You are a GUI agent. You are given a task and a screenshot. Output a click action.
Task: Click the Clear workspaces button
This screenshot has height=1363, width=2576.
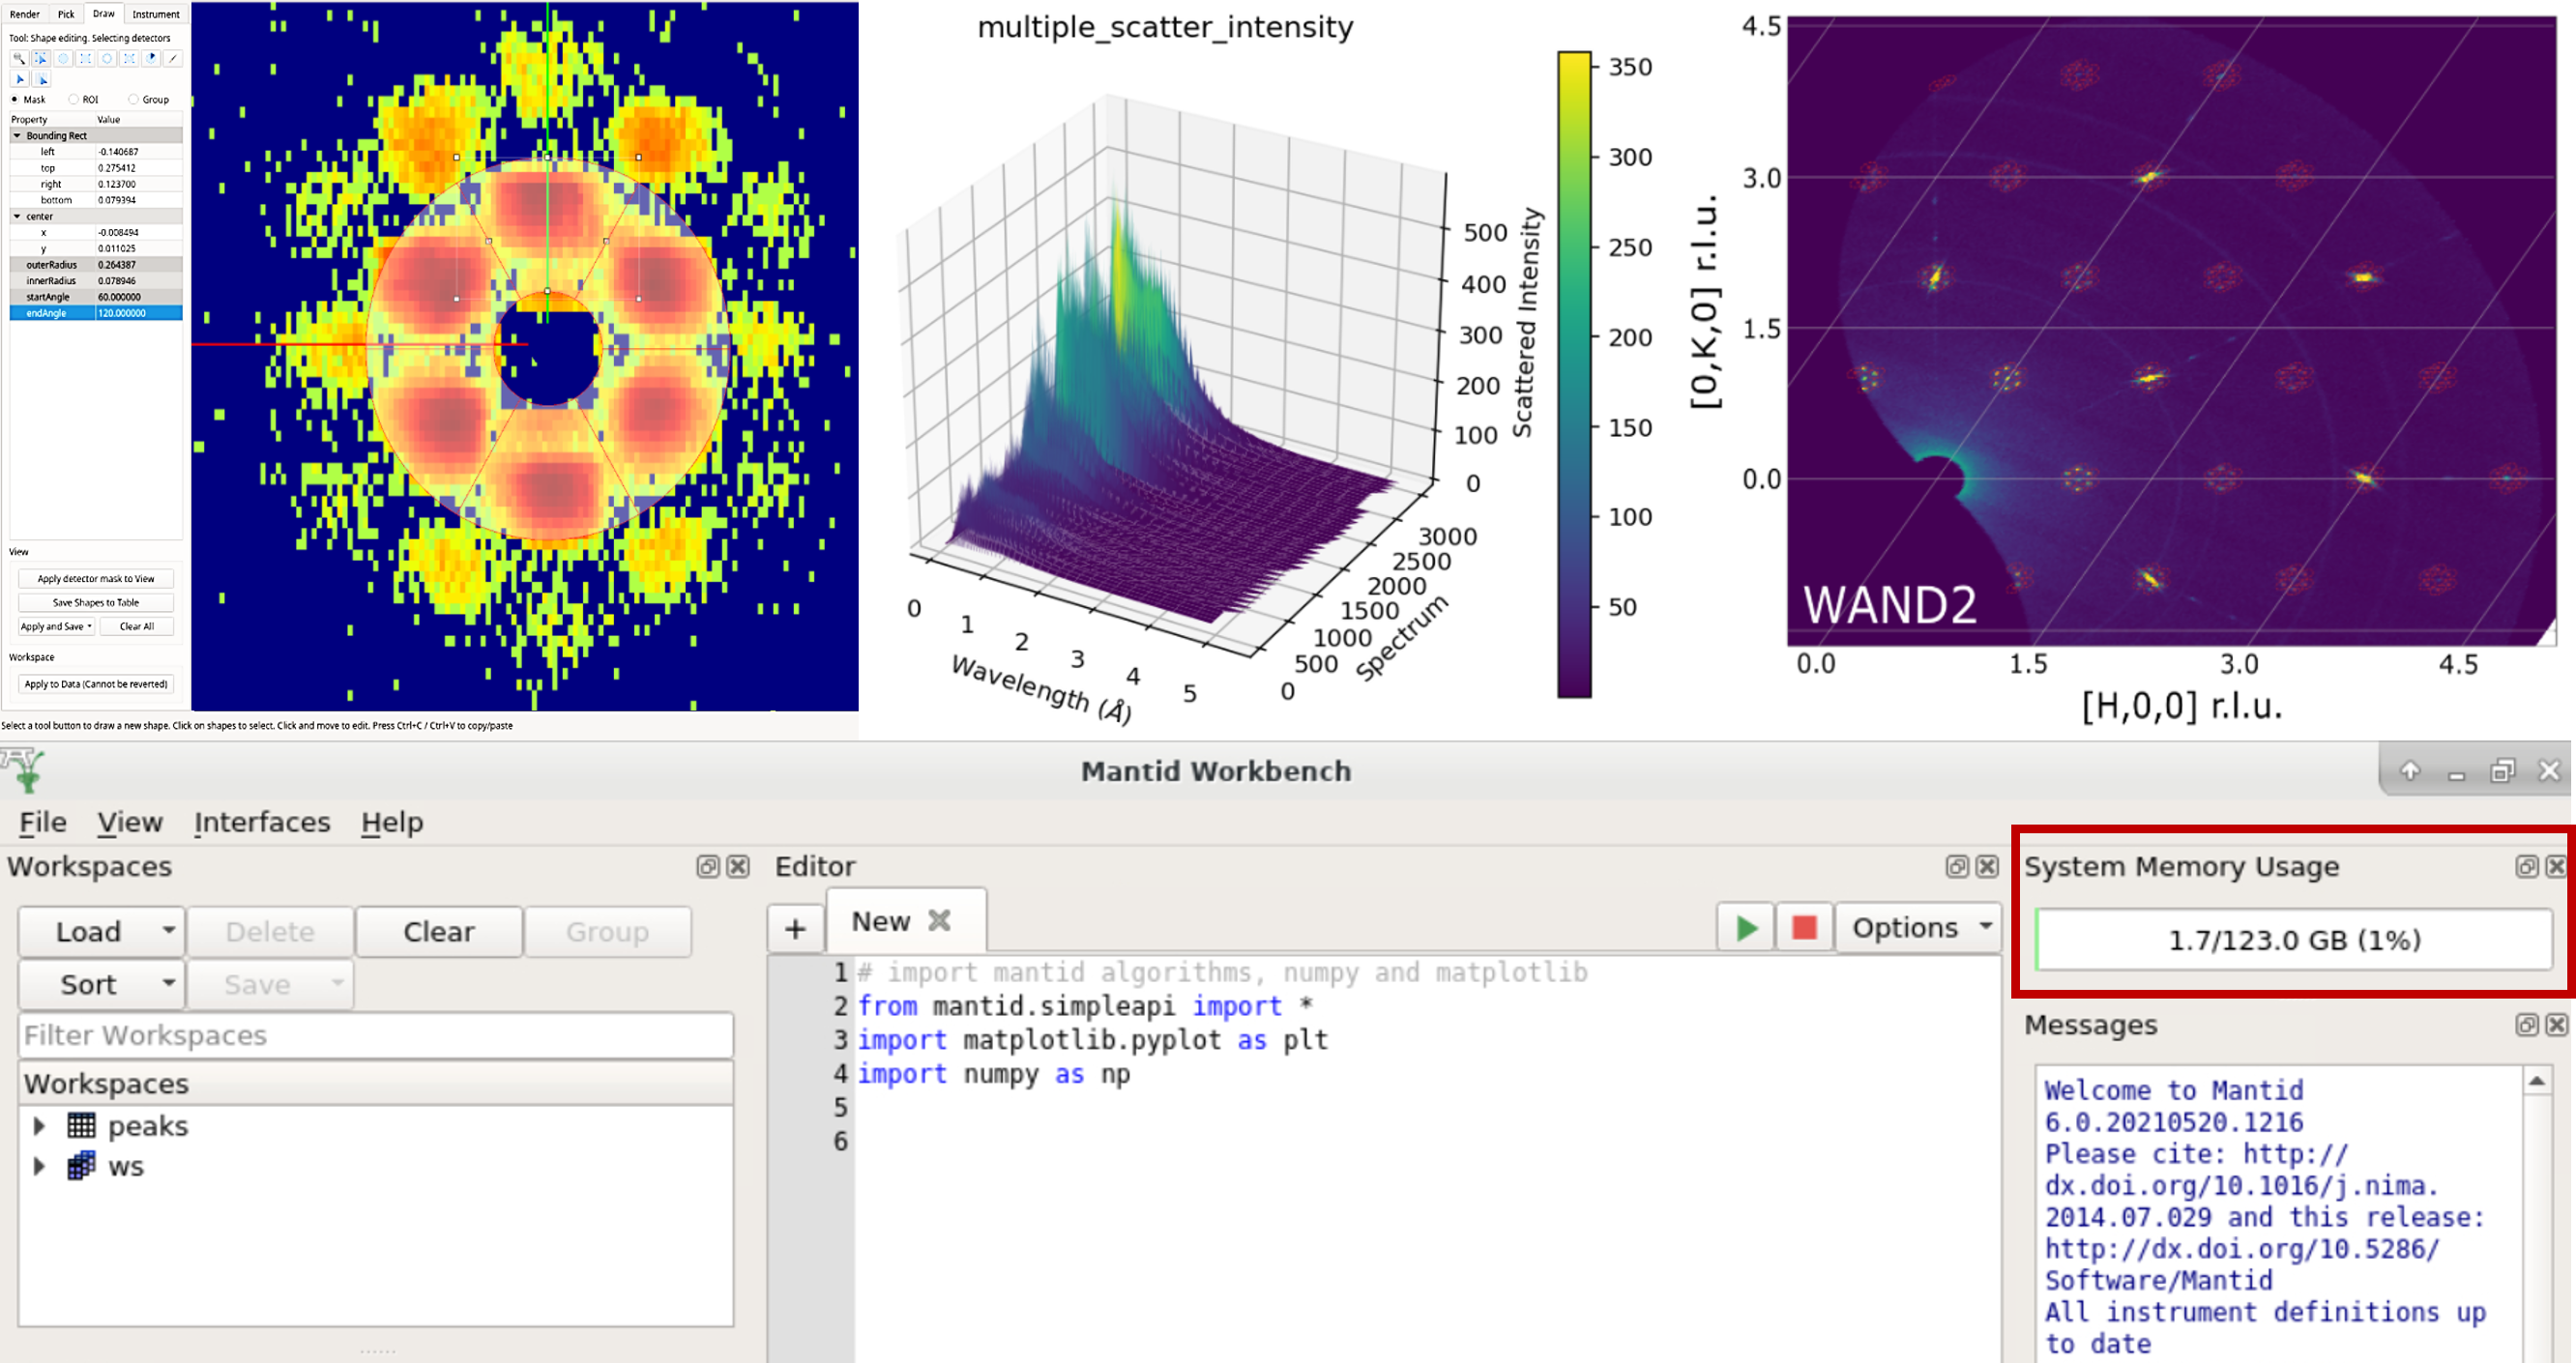(439, 931)
